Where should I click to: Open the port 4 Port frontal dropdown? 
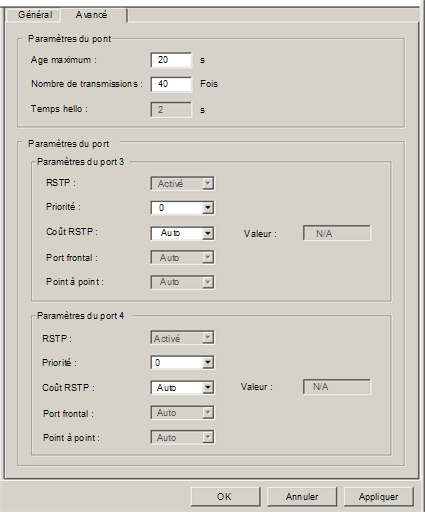[182, 413]
